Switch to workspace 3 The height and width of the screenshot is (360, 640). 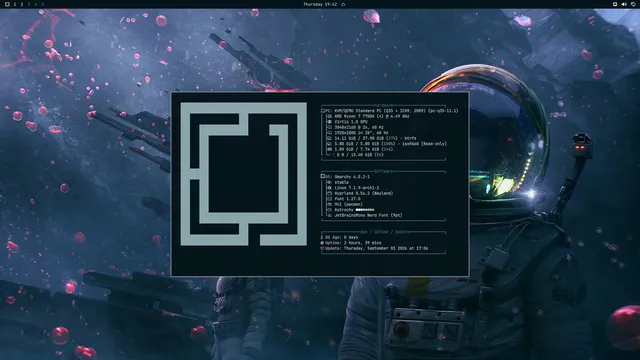[x=29, y=4]
